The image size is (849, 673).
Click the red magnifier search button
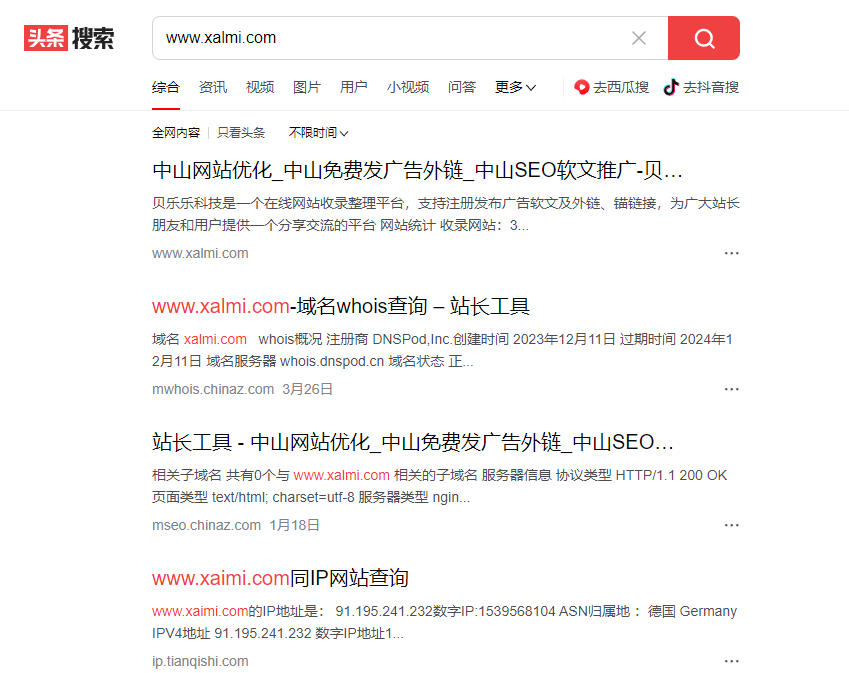coord(704,38)
